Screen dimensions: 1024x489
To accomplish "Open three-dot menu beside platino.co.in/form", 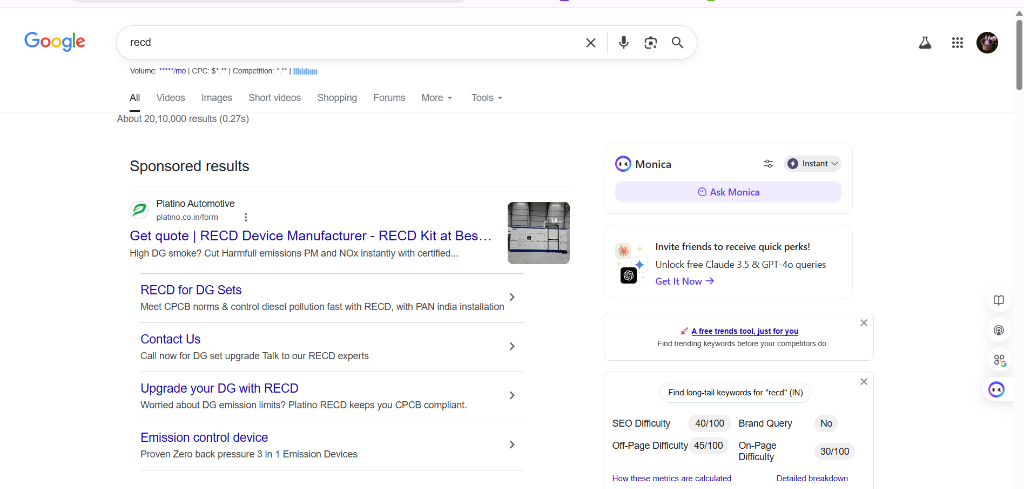I will click(246, 217).
